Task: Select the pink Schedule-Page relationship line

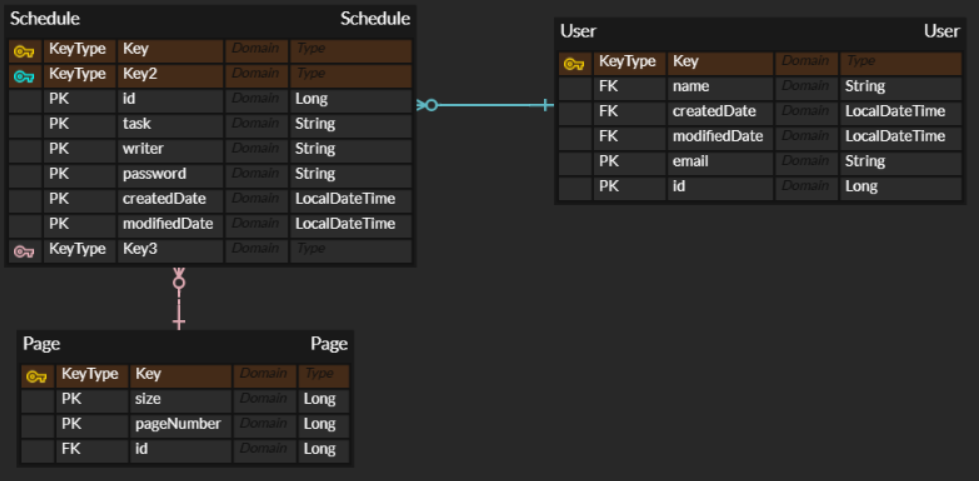Action: click(179, 299)
